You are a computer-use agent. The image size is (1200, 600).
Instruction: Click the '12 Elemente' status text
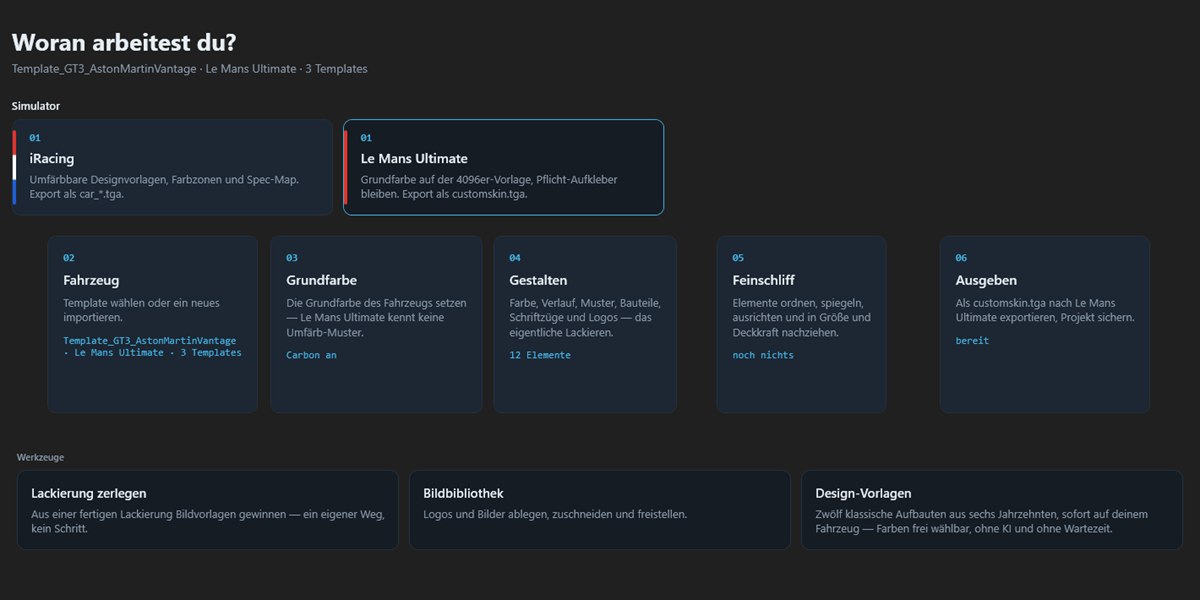540,355
